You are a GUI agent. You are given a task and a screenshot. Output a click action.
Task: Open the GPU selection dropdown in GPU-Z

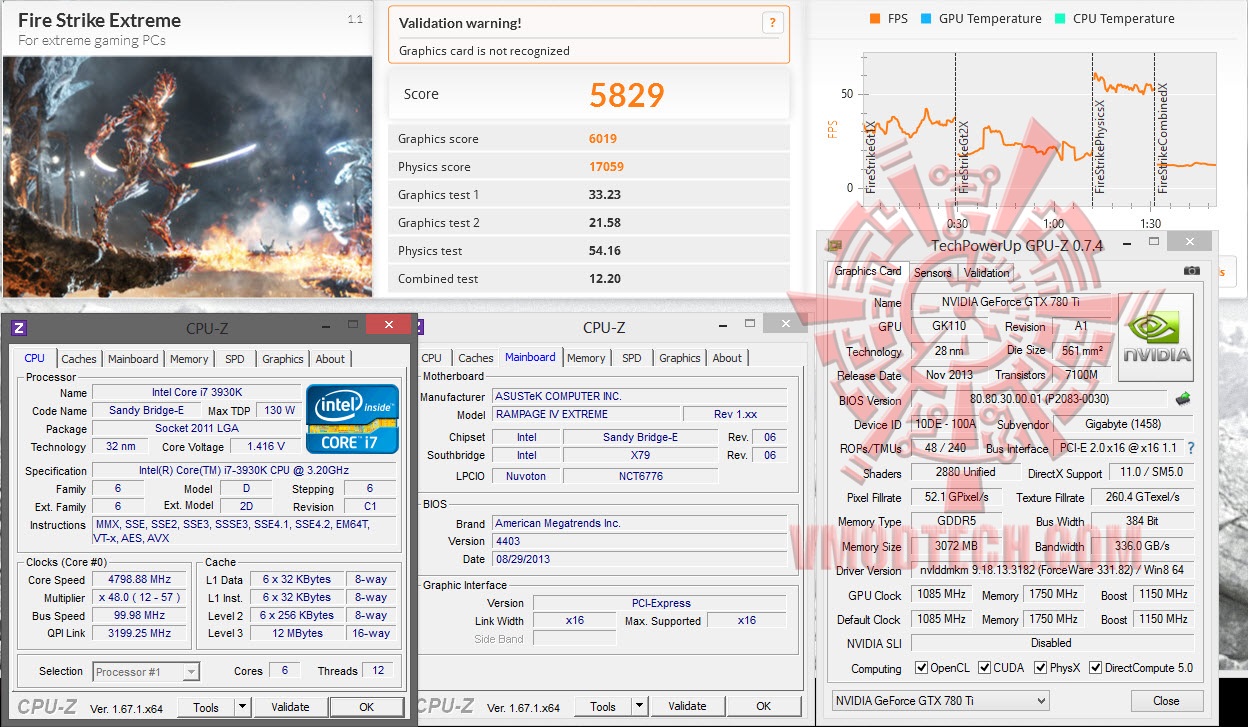pos(940,701)
